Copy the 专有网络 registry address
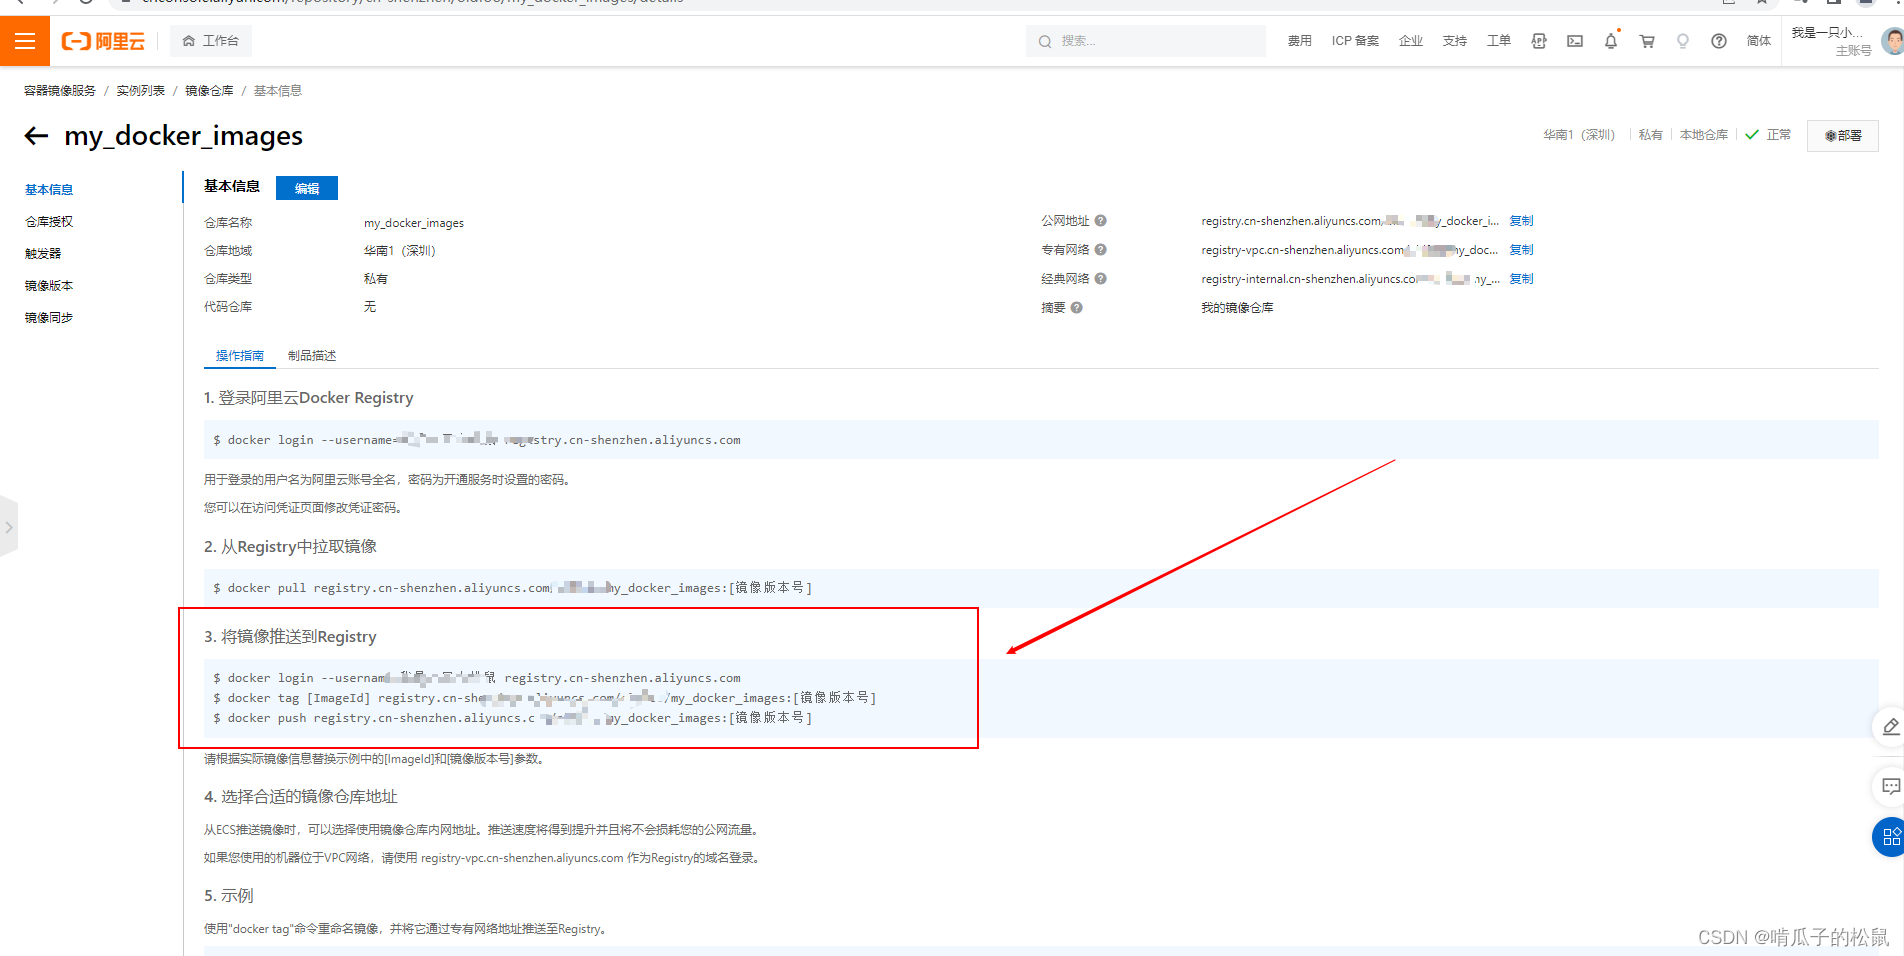The height and width of the screenshot is (956, 1904). (x=1521, y=250)
